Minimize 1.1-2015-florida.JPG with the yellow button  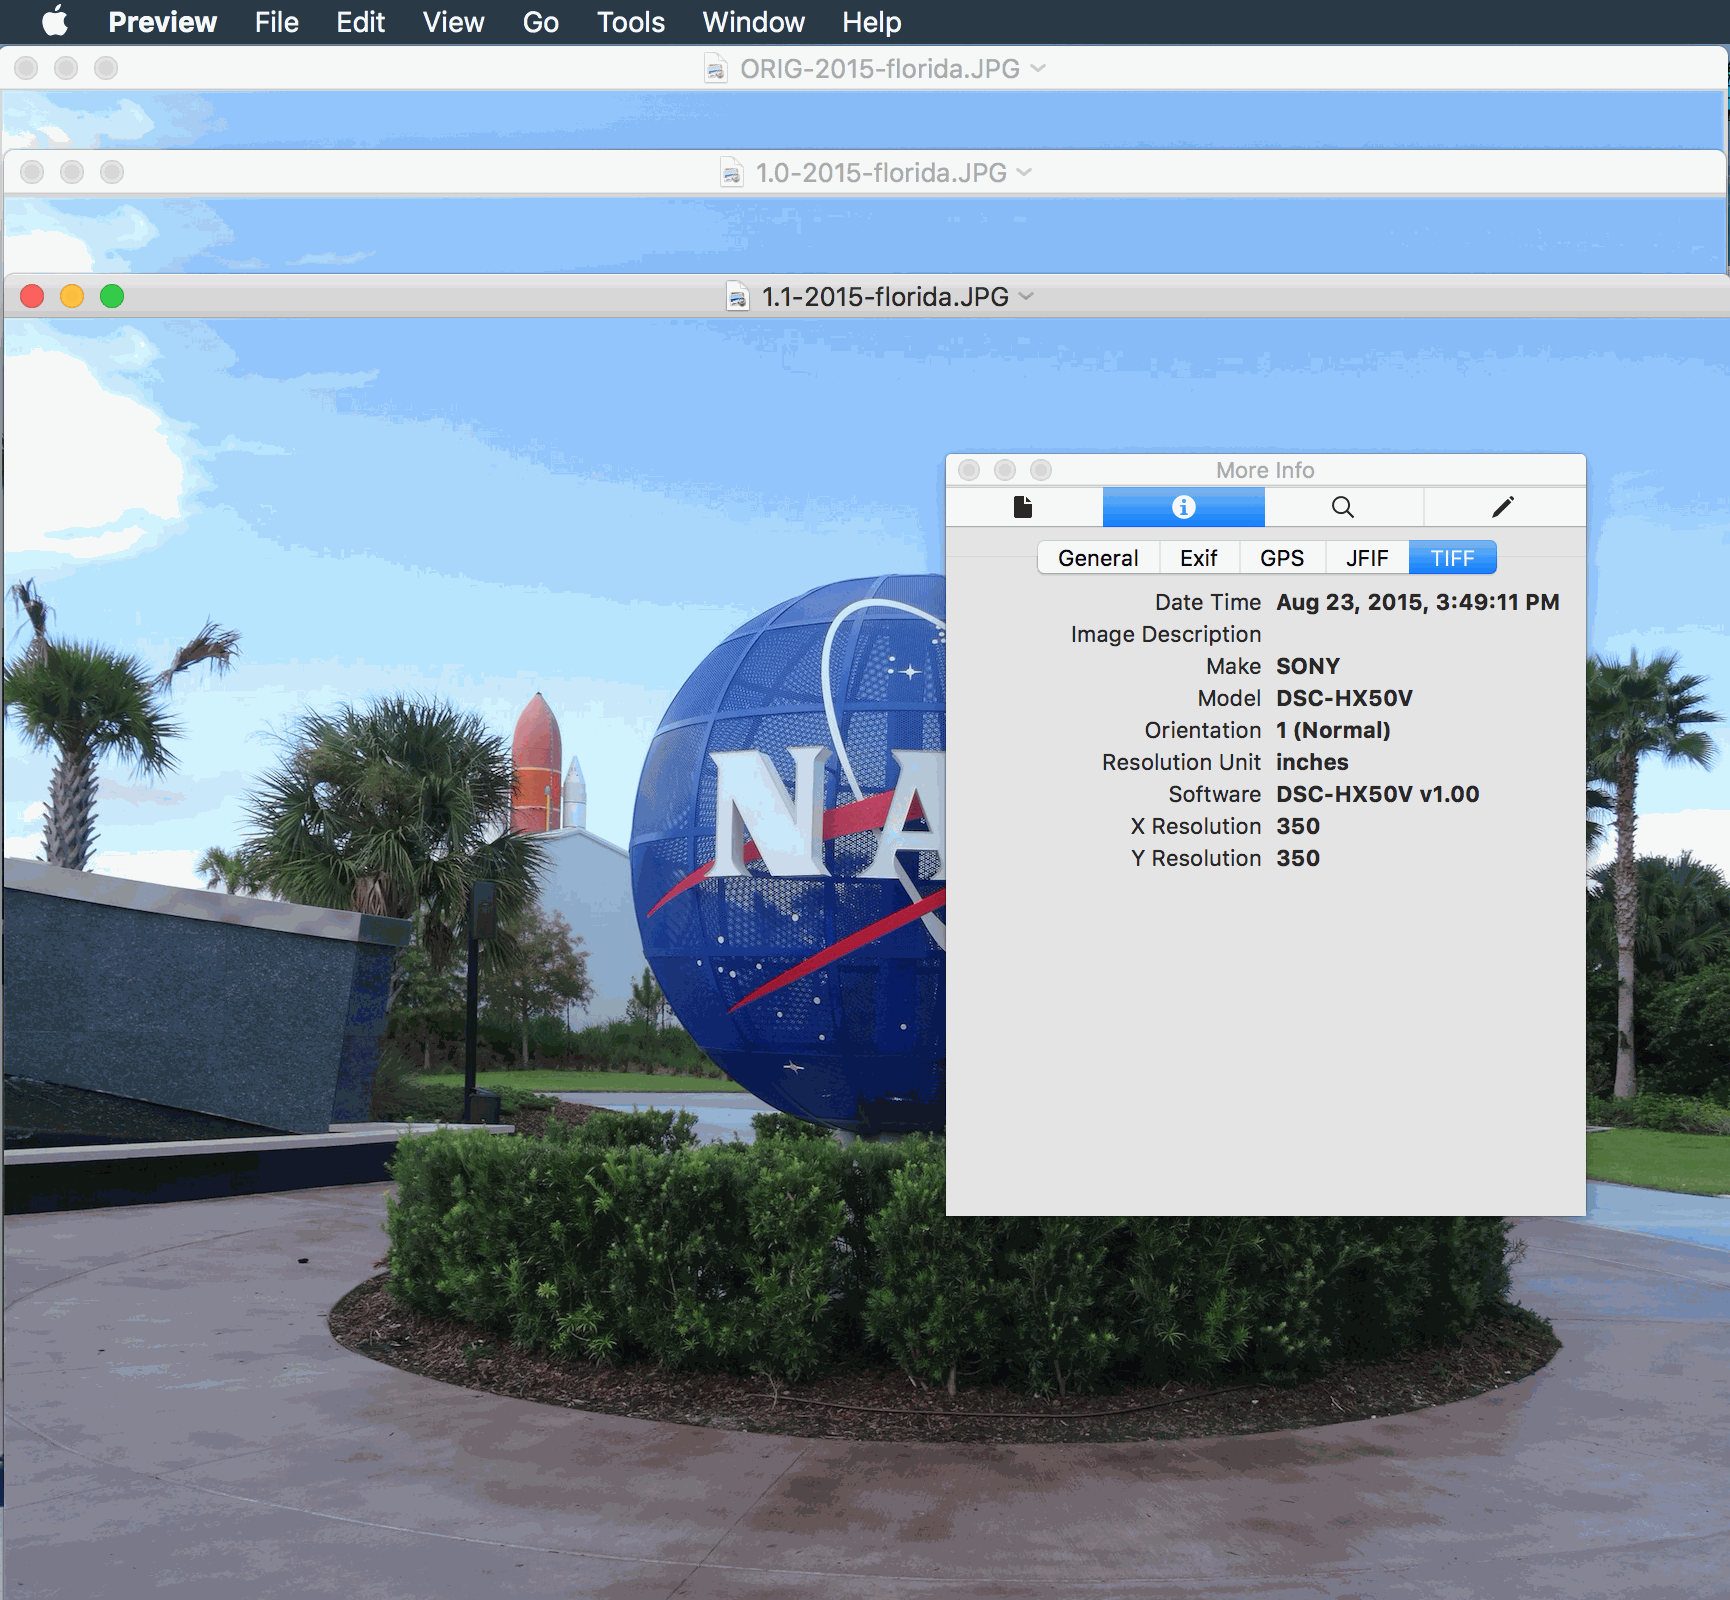(72, 296)
